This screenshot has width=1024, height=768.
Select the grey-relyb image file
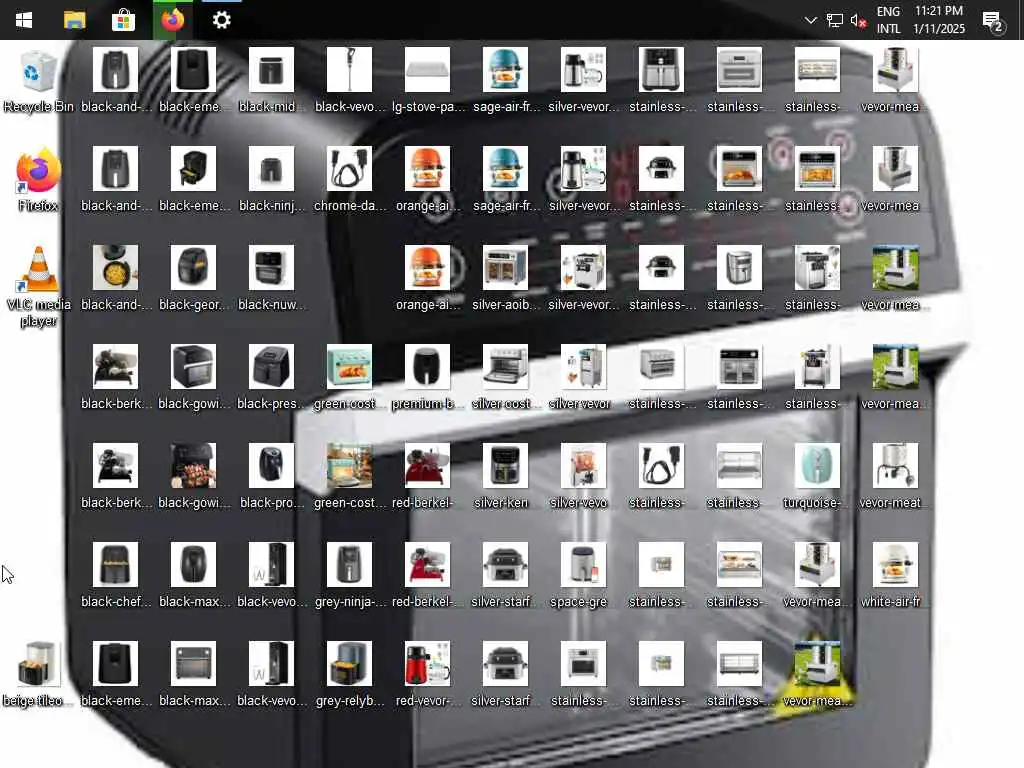(349, 675)
